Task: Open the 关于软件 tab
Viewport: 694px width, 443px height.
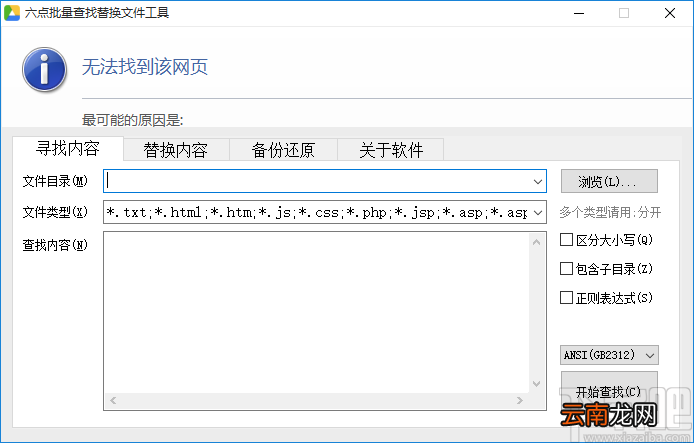Action: point(391,150)
